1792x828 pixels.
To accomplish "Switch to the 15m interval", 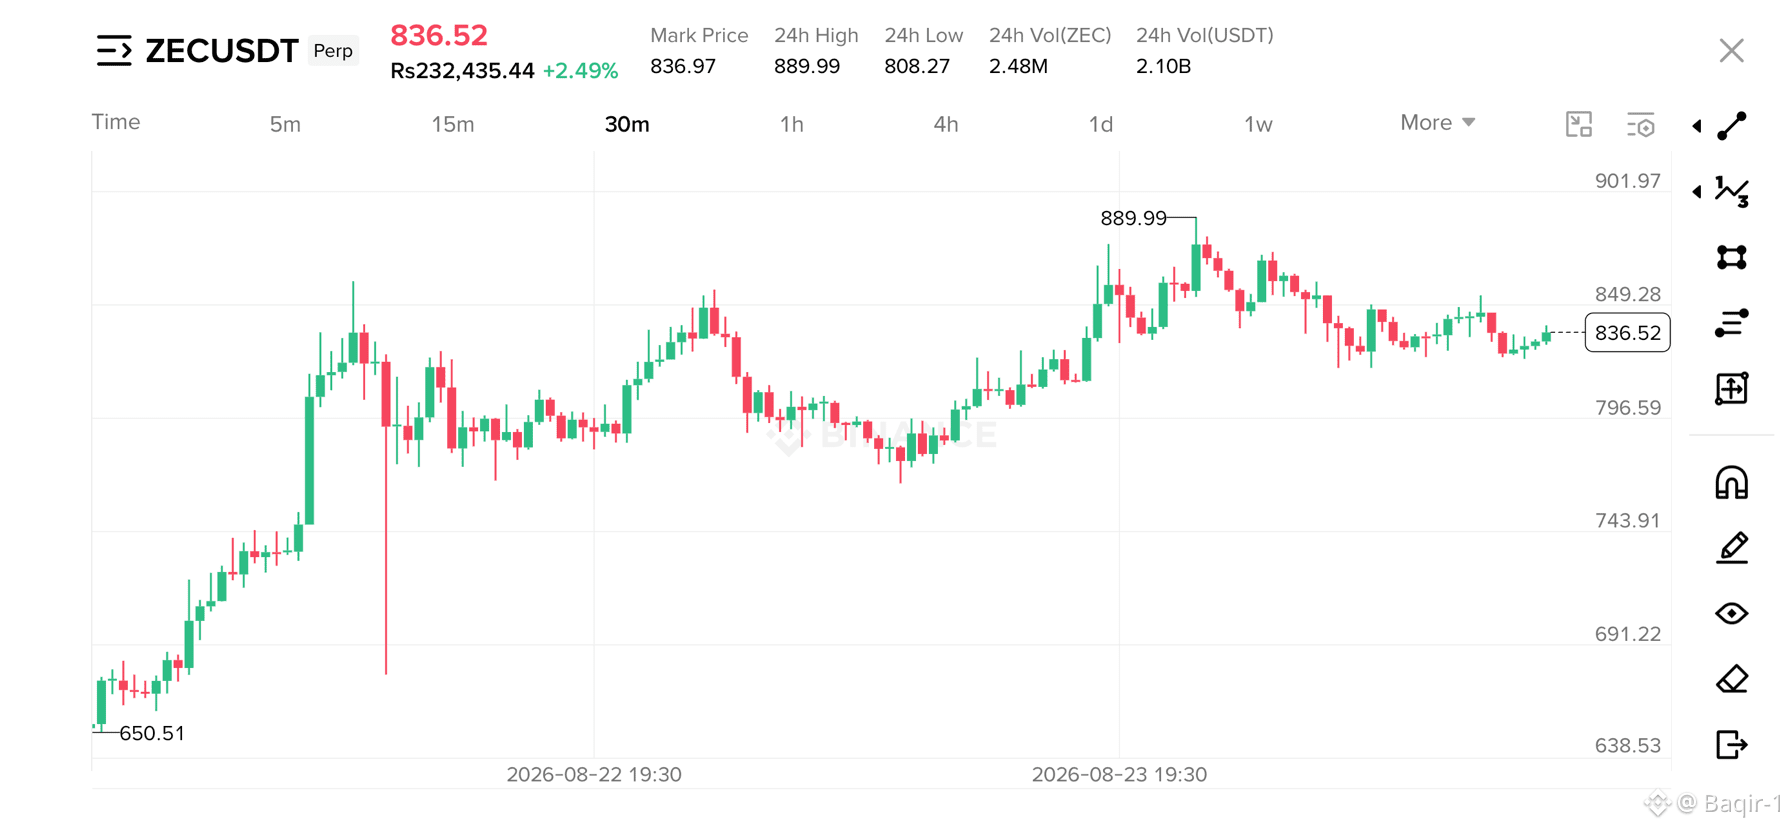I will pos(453,124).
